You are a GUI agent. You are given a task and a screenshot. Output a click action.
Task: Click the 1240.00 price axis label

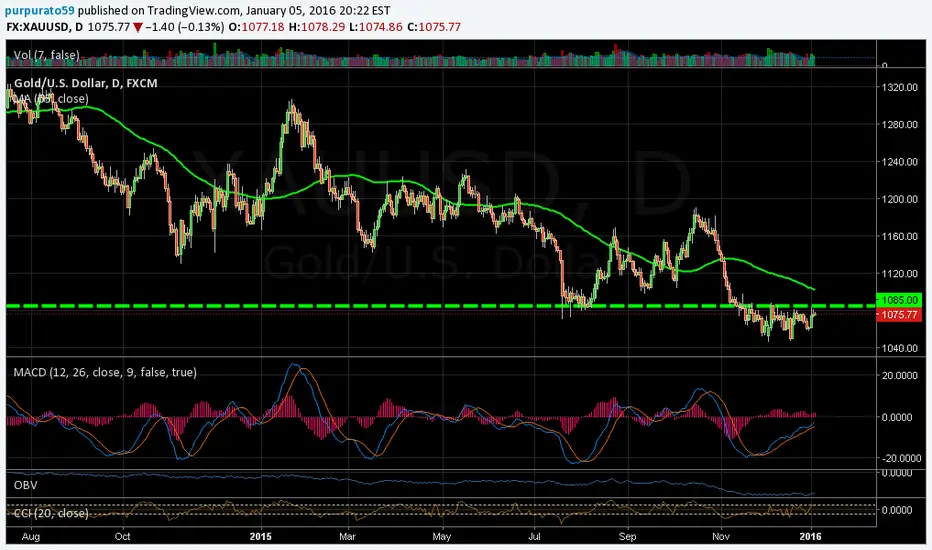click(x=900, y=162)
